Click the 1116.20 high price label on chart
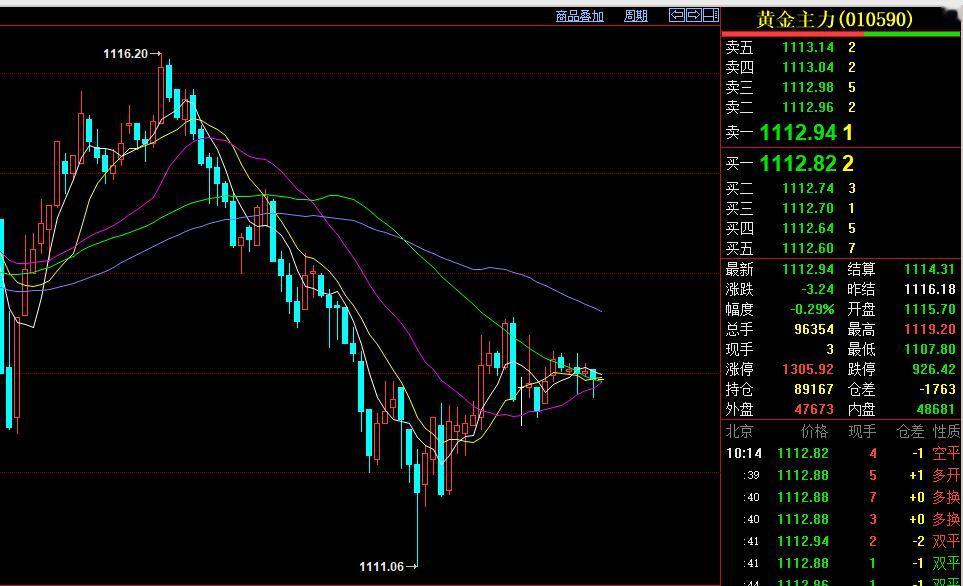Viewport: 963px width, 586px height. (125, 54)
